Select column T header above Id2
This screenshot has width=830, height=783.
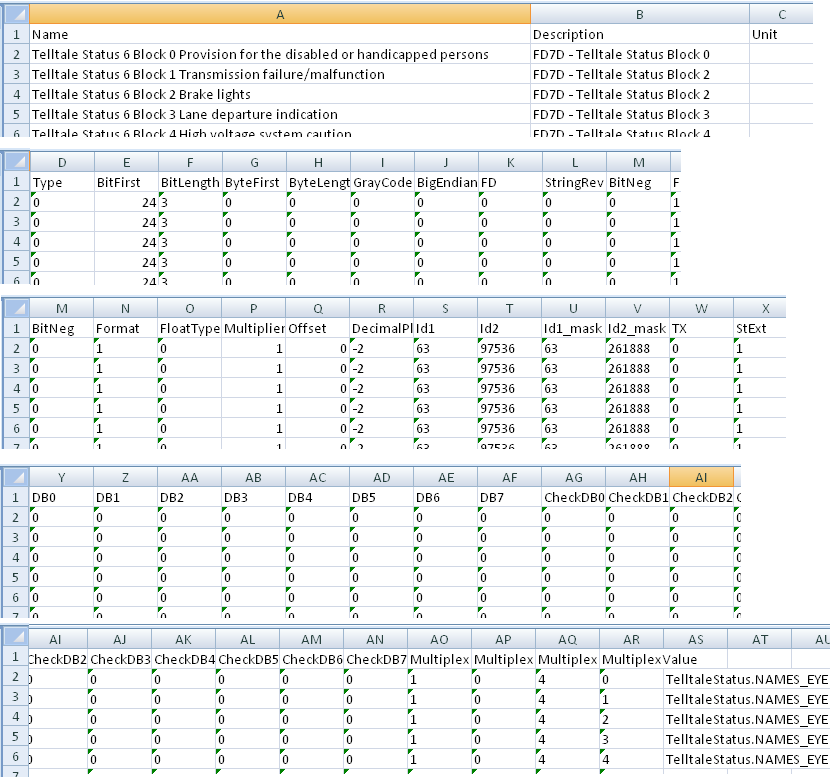coord(510,308)
